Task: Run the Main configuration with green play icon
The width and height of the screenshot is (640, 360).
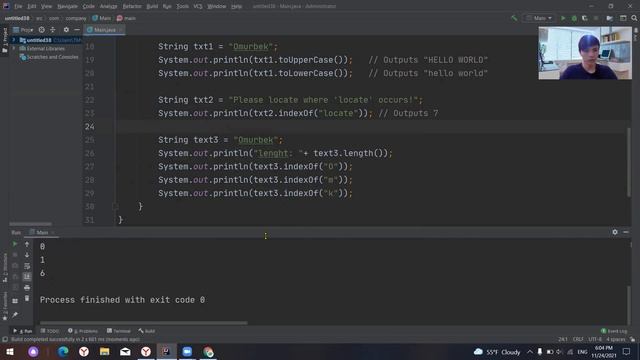Action: 563,18
